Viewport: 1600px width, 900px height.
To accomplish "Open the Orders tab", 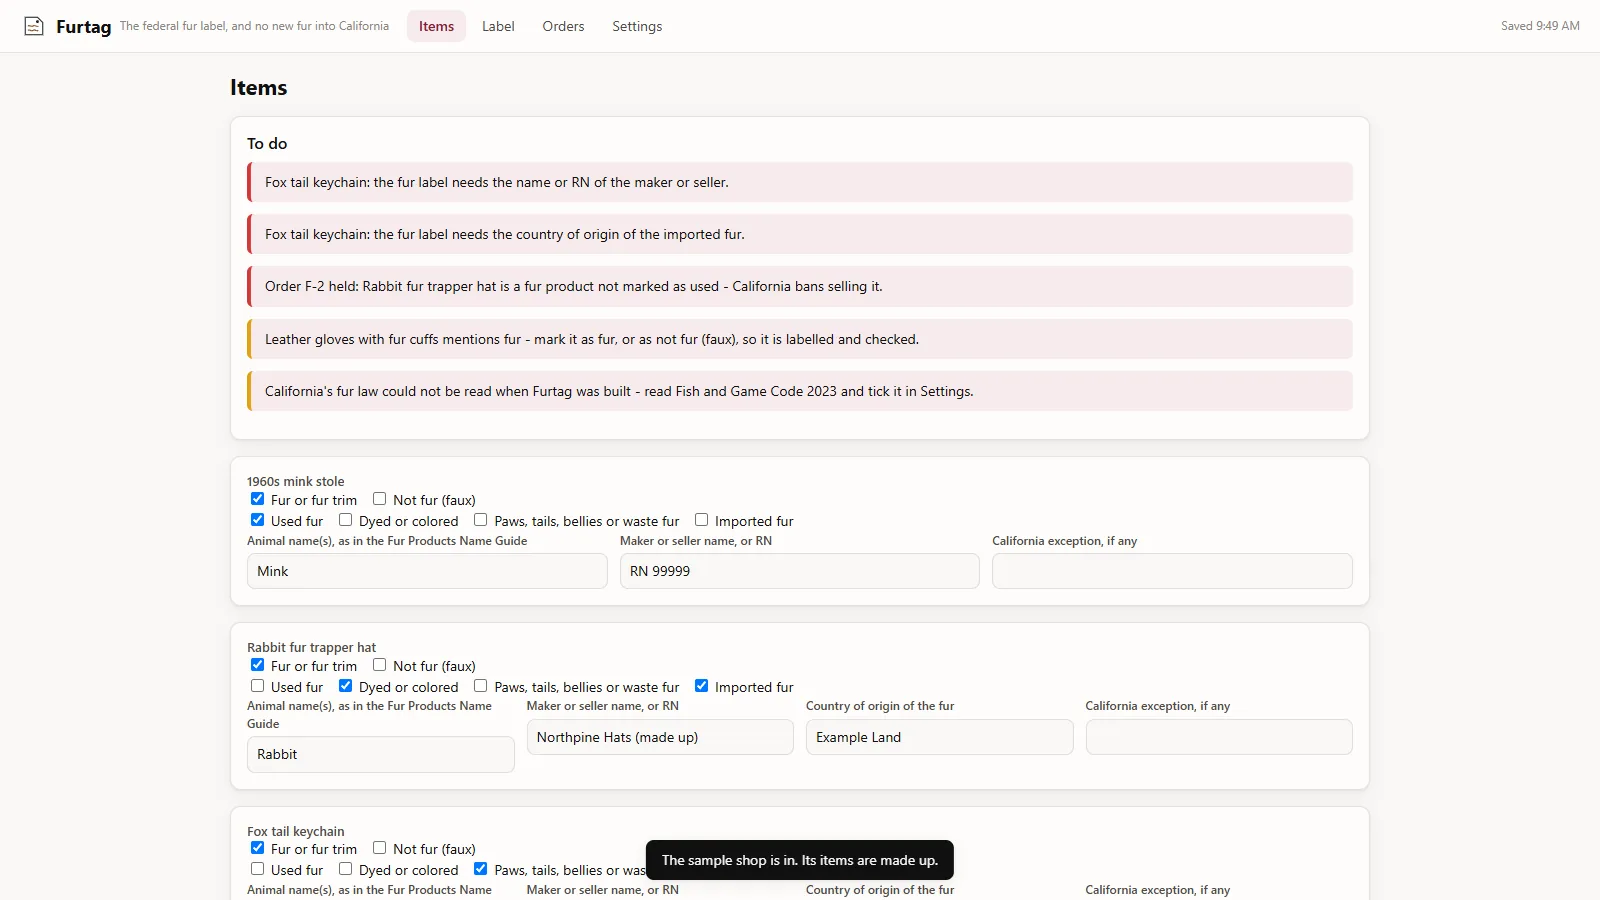I will point(563,26).
